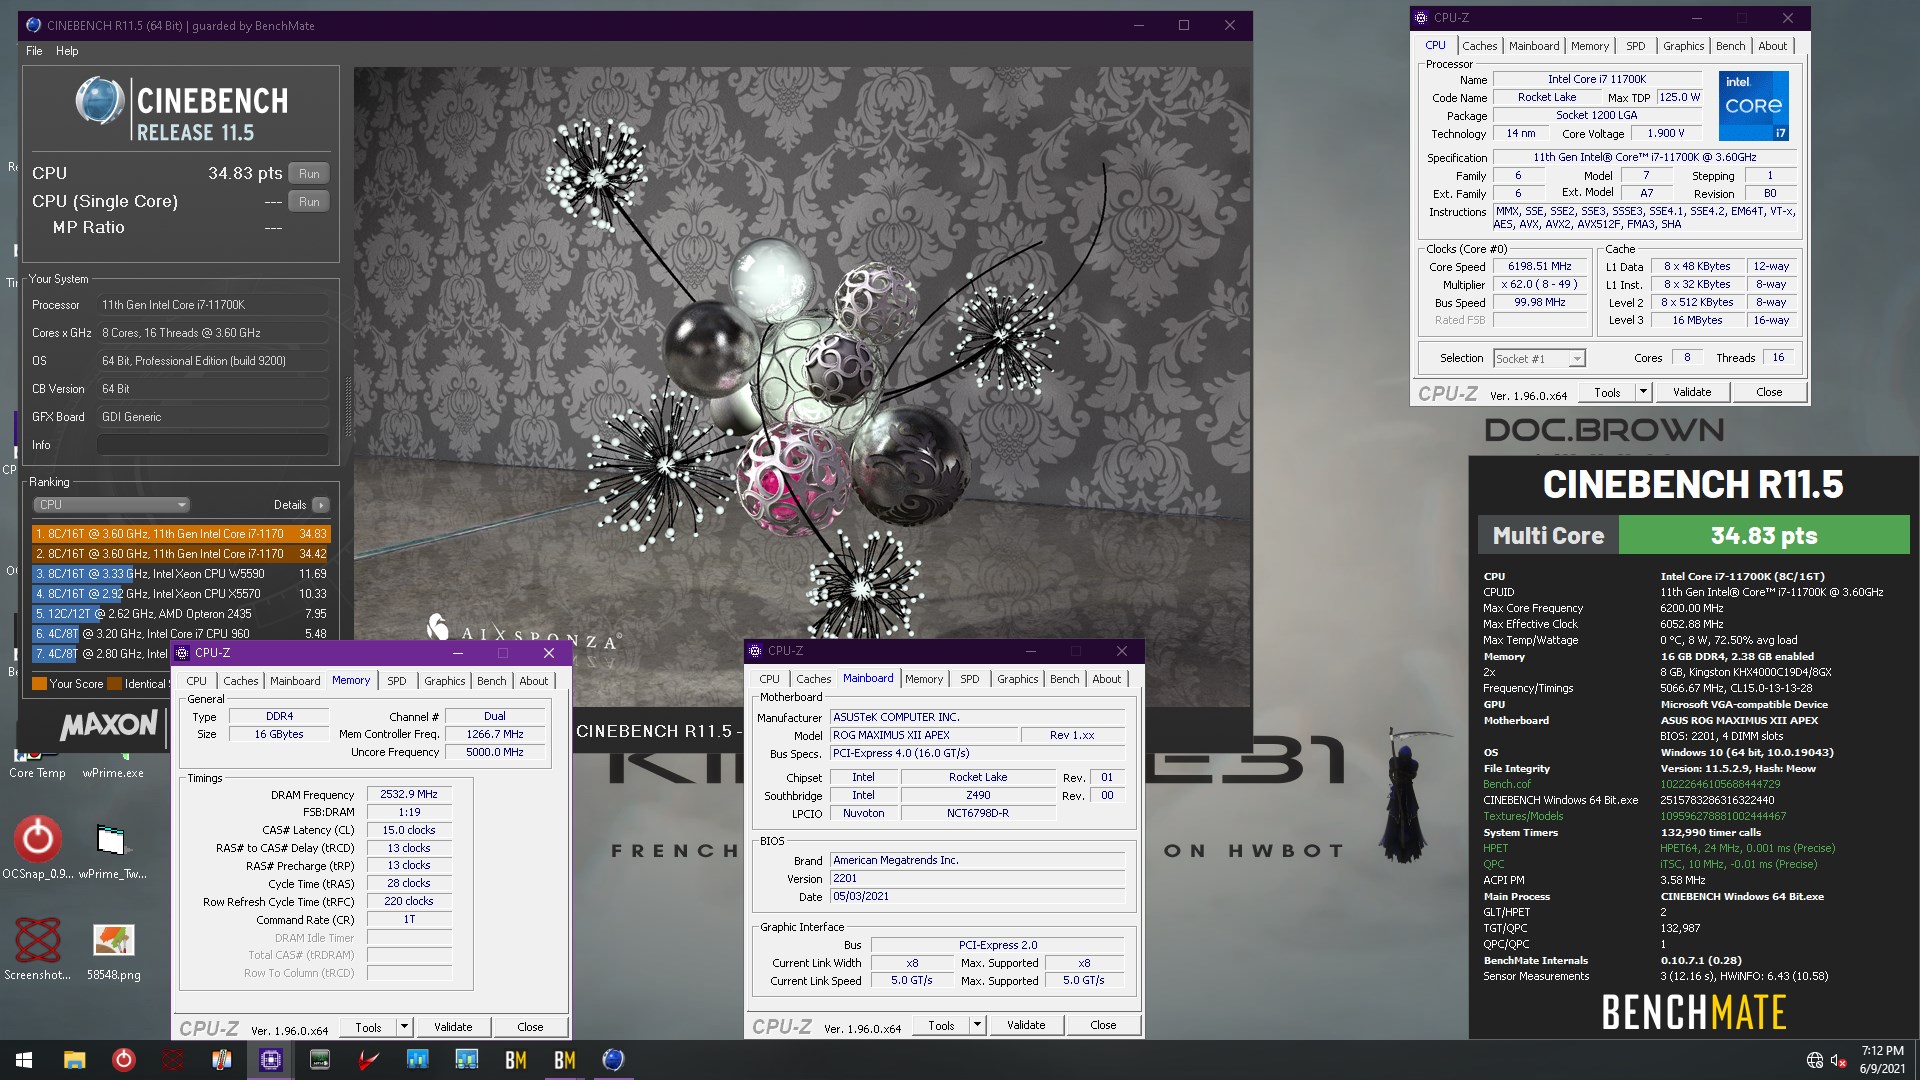The image size is (1920, 1080).
Task: Click Validate in Mainboard CPU-Z window
Action: pyautogui.click(x=1025, y=1025)
